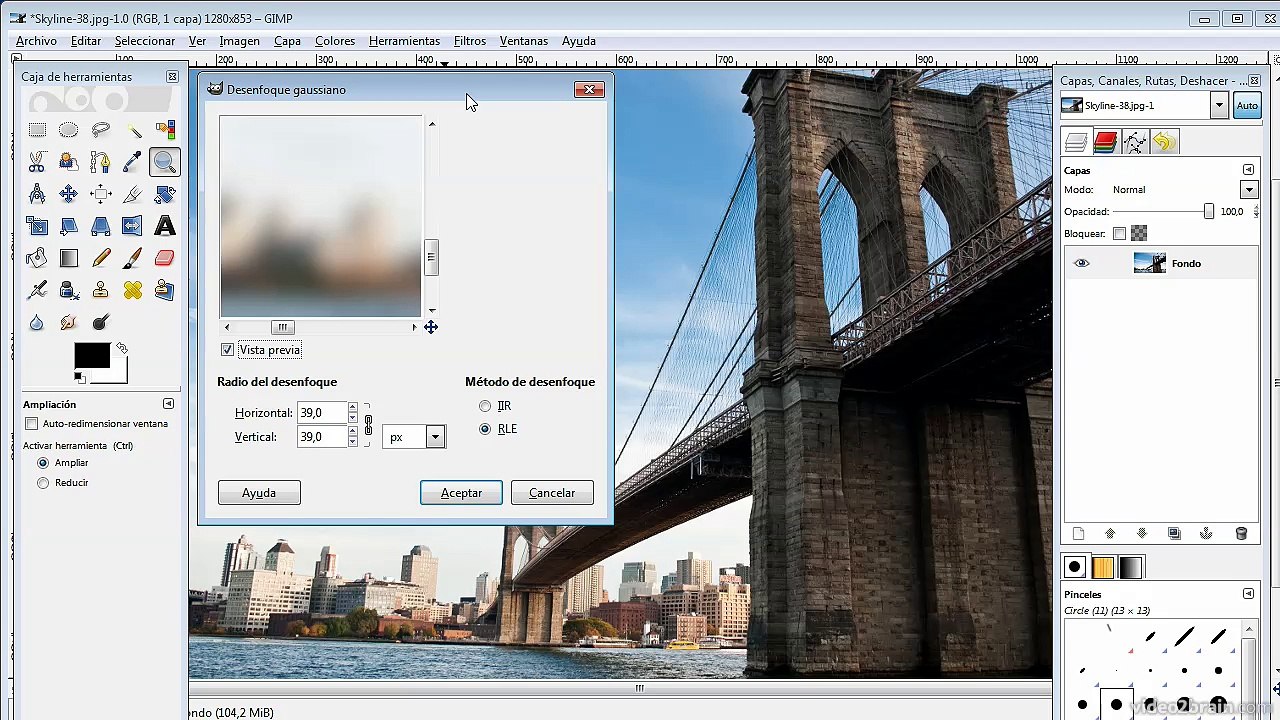Switch to the Paths tab
The width and height of the screenshot is (1280, 720).
pyautogui.click(x=1134, y=143)
